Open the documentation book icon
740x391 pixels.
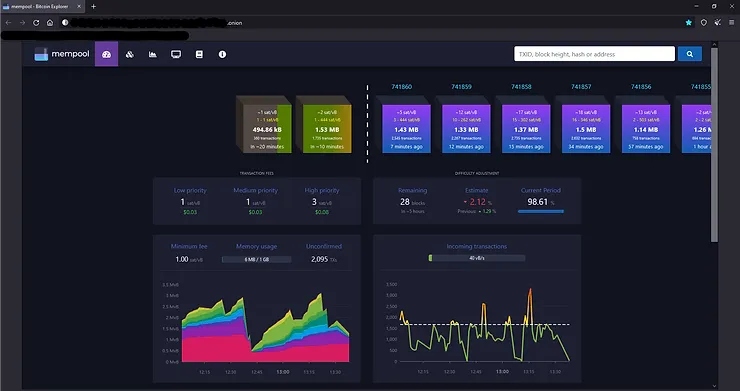coord(199,54)
